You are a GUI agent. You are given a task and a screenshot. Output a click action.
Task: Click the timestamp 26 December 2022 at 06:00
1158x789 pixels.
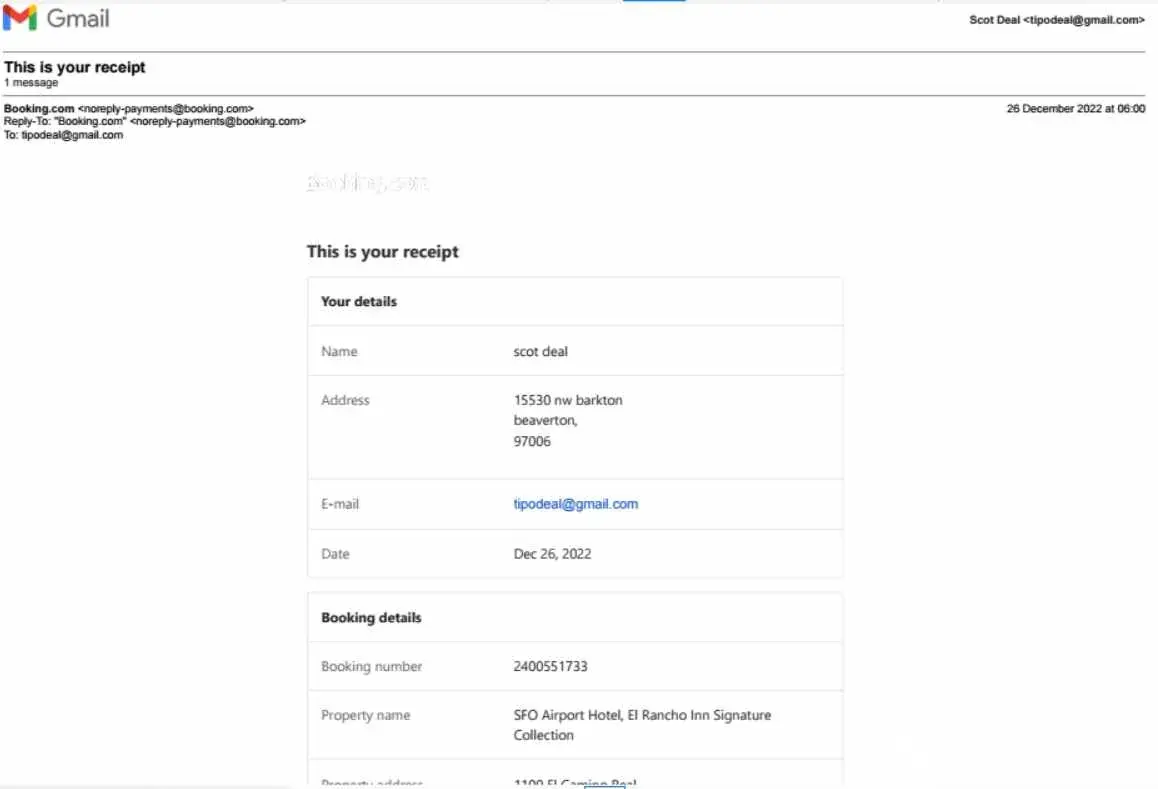tap(1075, 109)
